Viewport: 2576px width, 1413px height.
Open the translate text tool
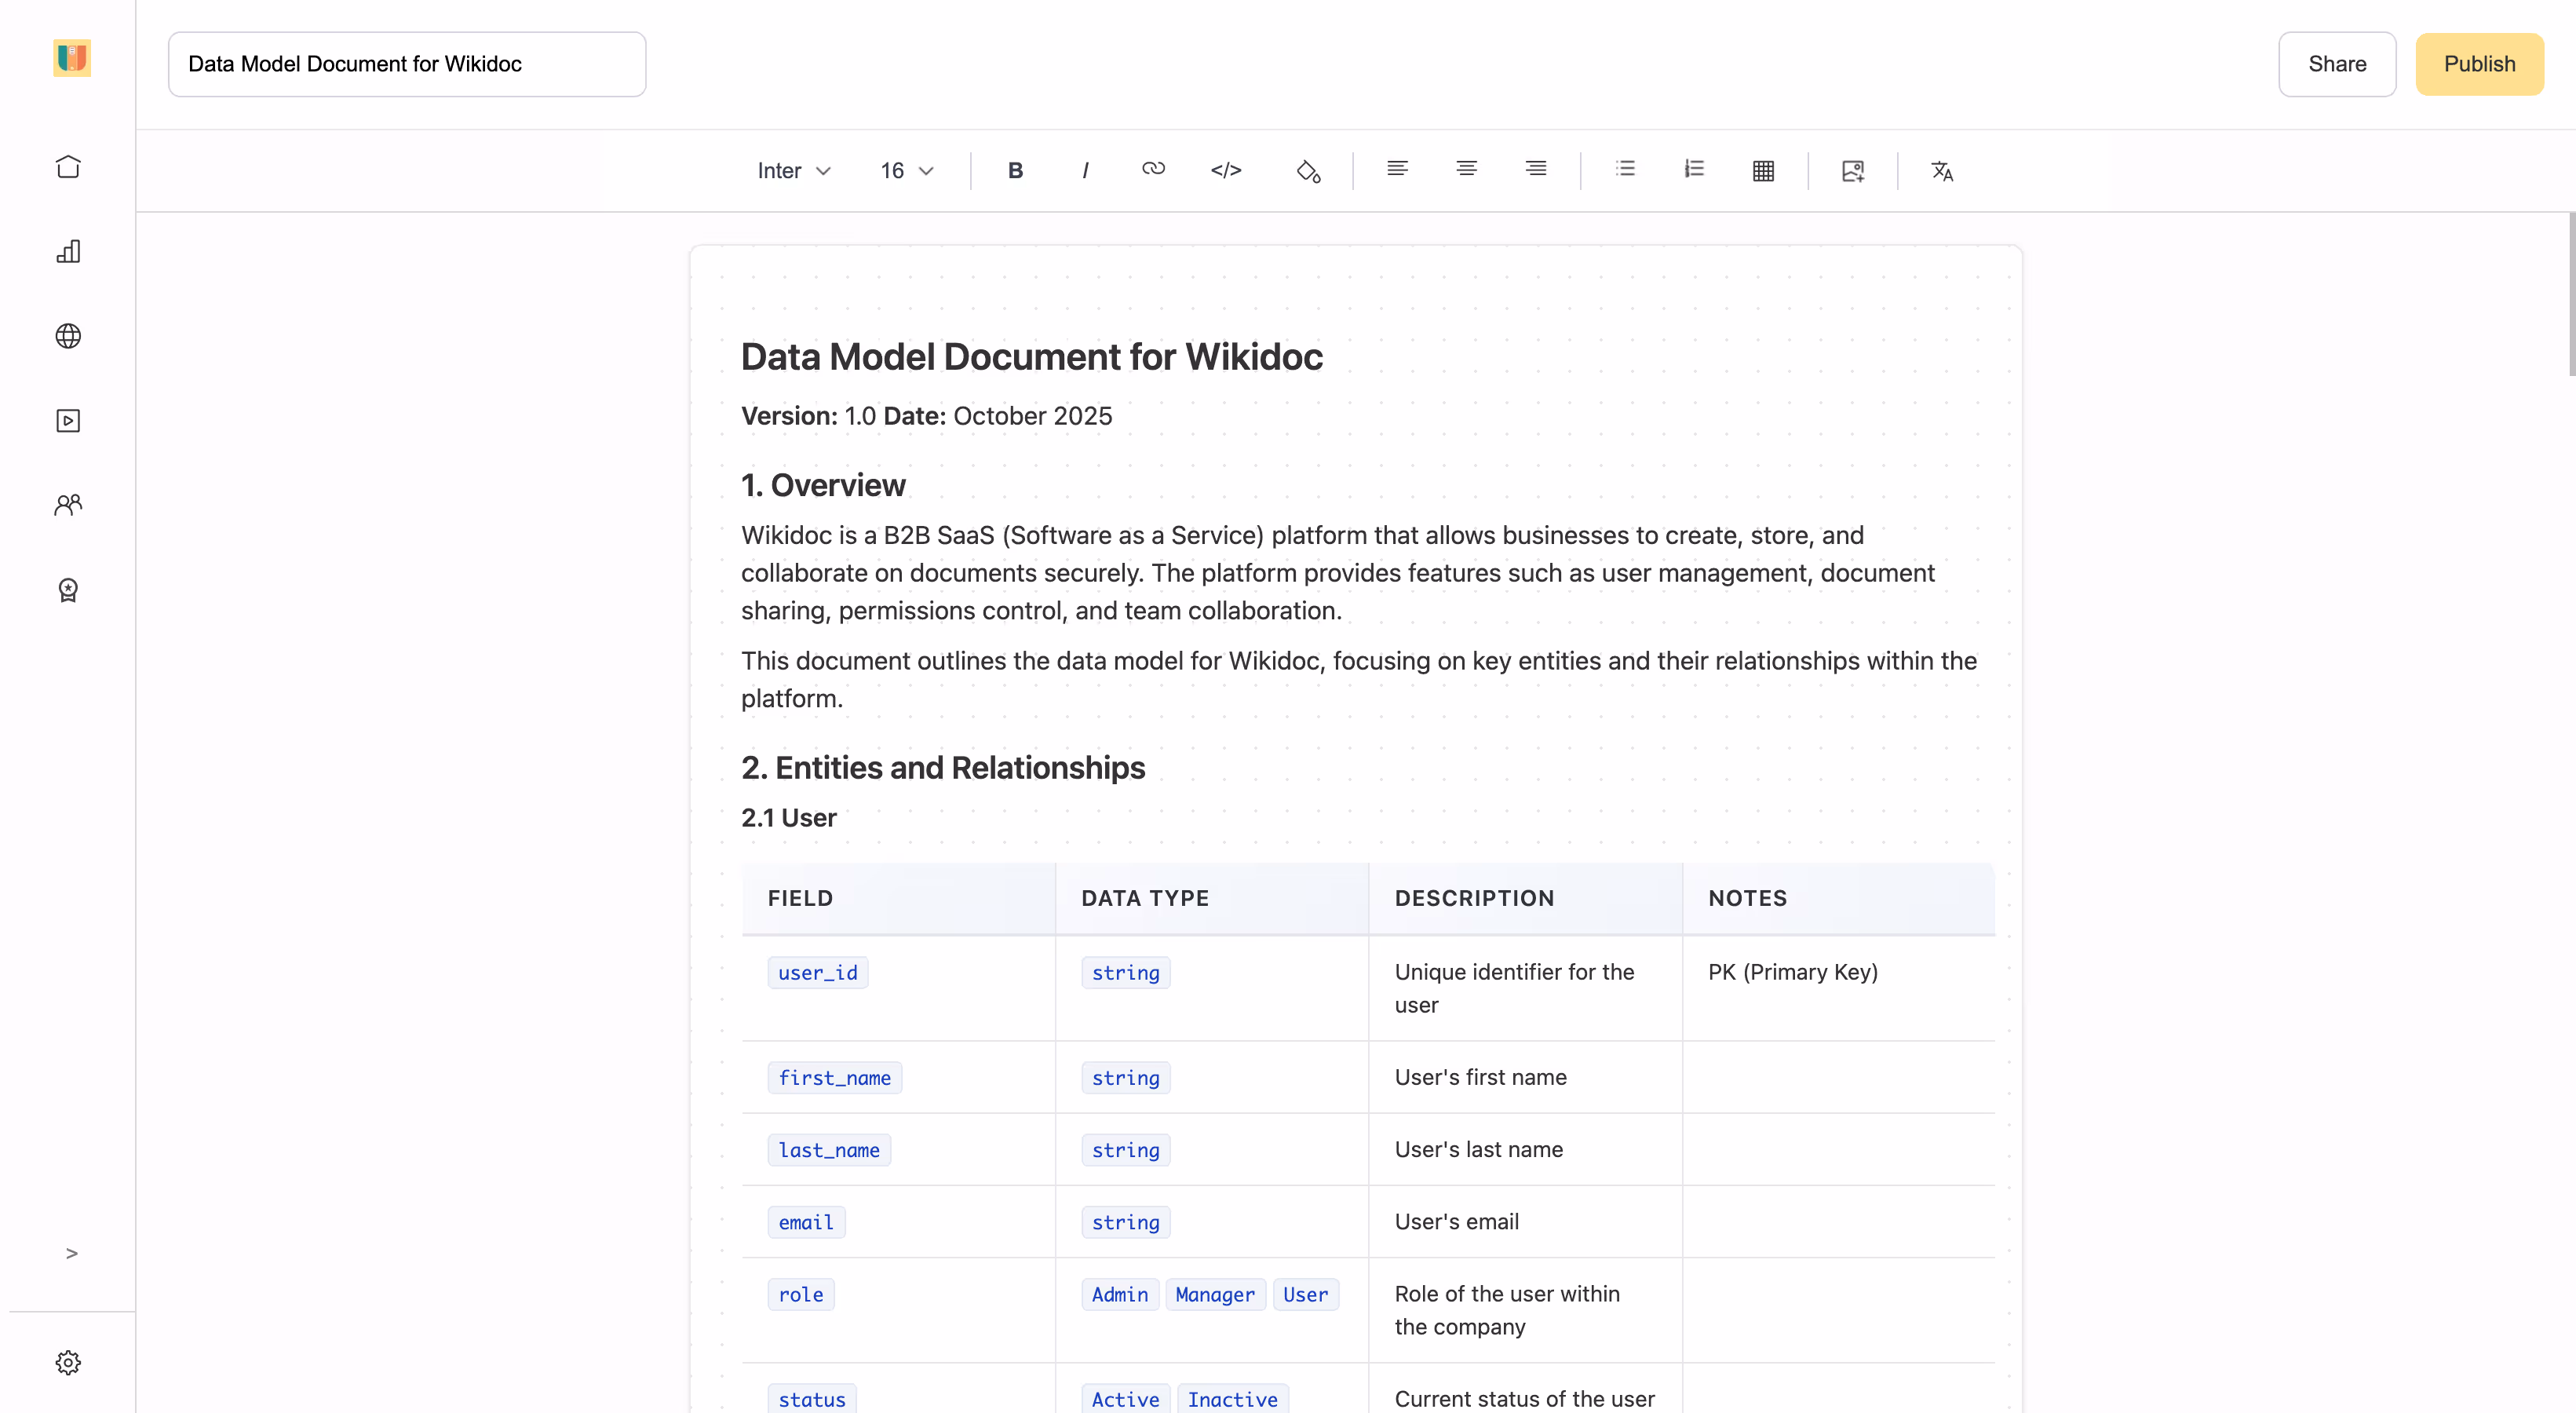click(x=1942, y=171)
